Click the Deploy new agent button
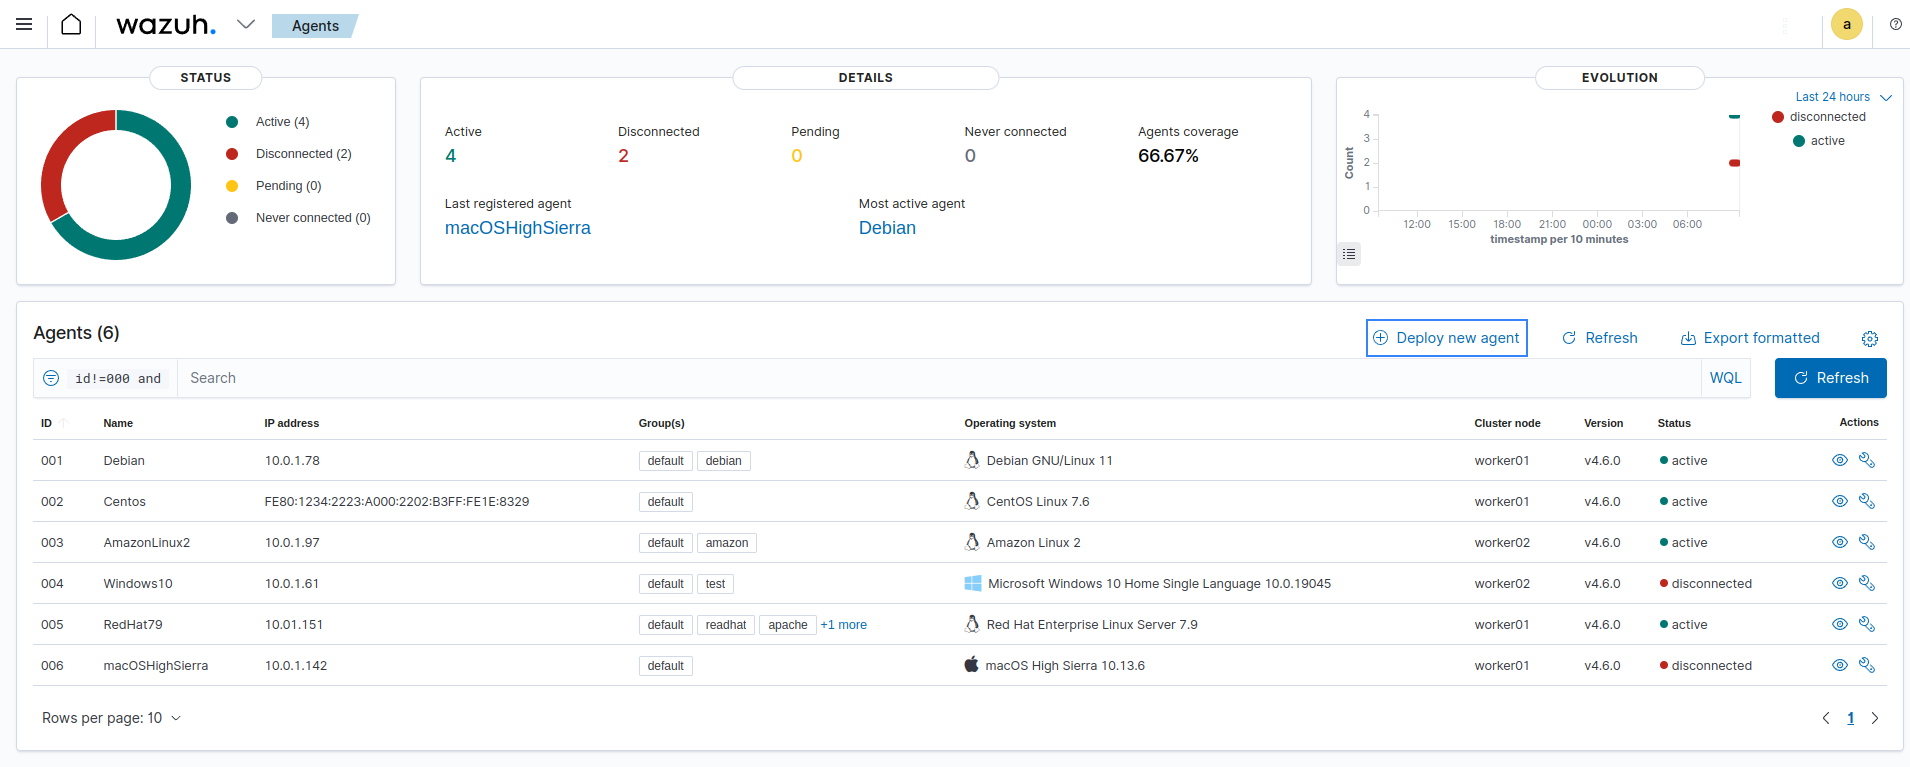This screenshot has height=767, width=1910. click(x=1446, y=338)
